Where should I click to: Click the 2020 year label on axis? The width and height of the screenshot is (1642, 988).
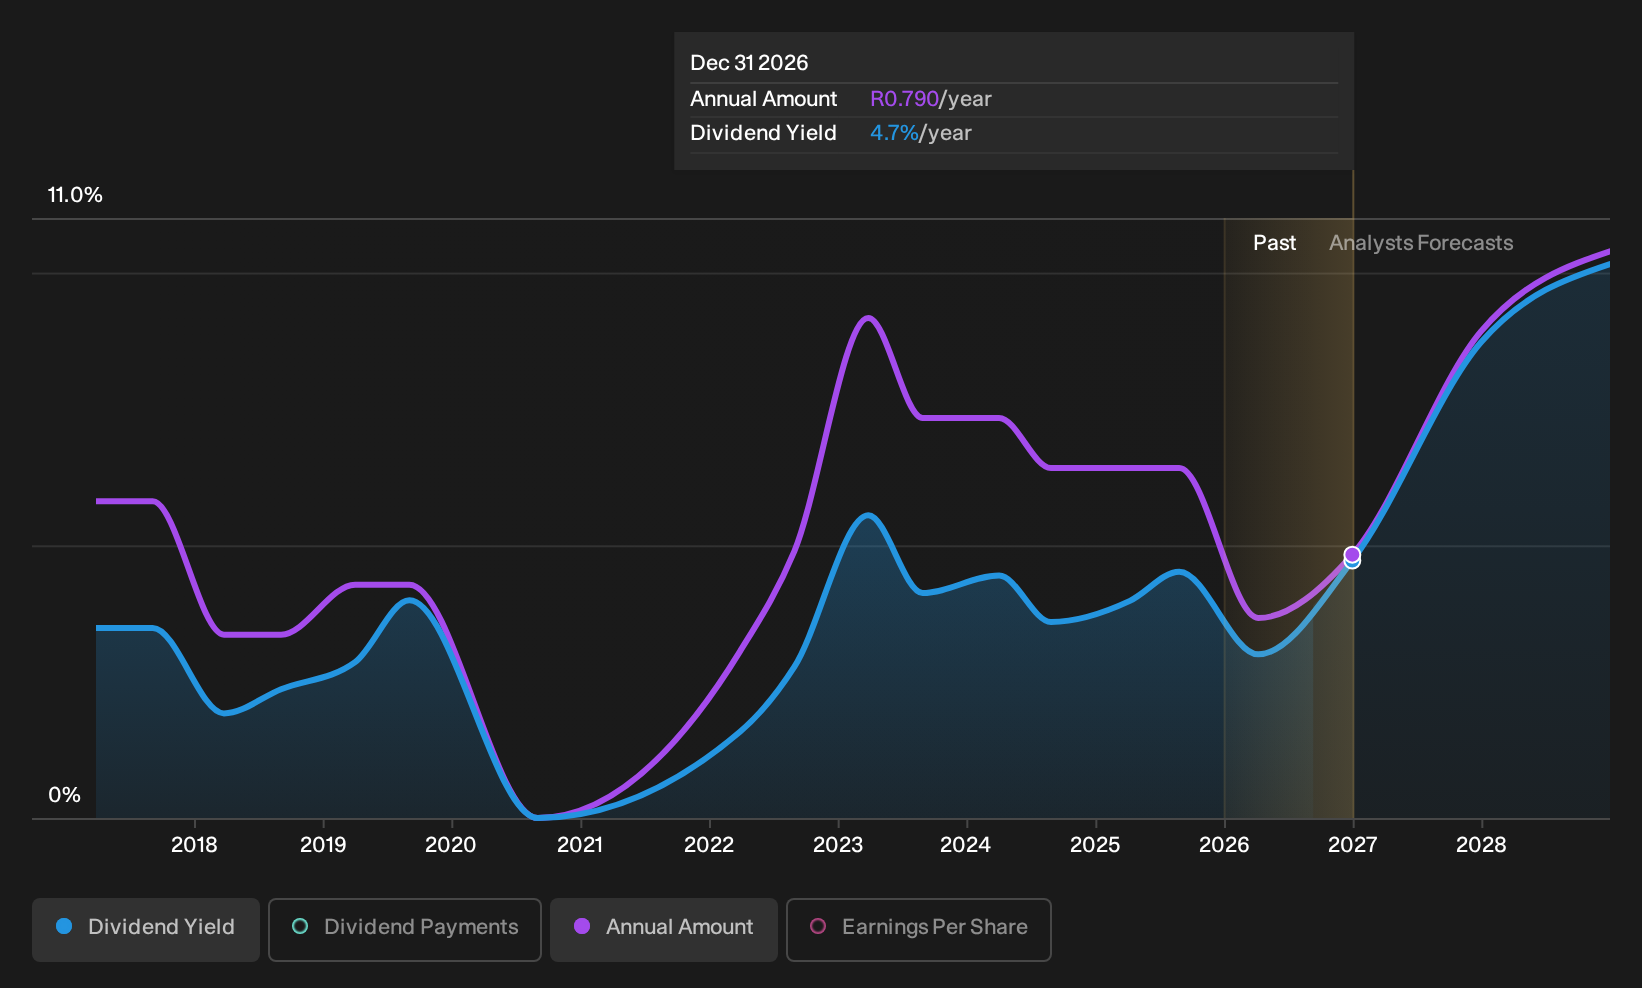click(x=451, y=845)
